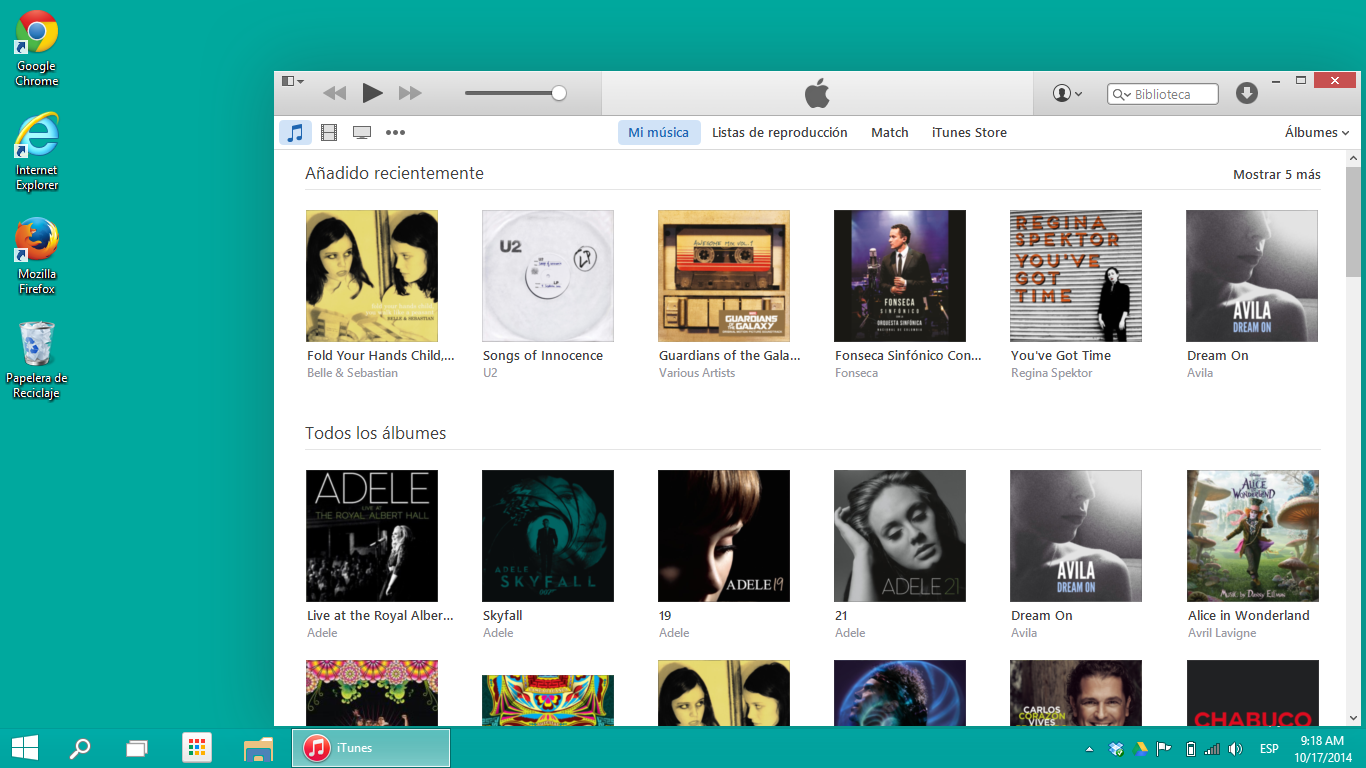The height and width of the screenshot is (768, 1366).
Task: Click the Mostrar 5 más link
Action: coord(1277,174)
